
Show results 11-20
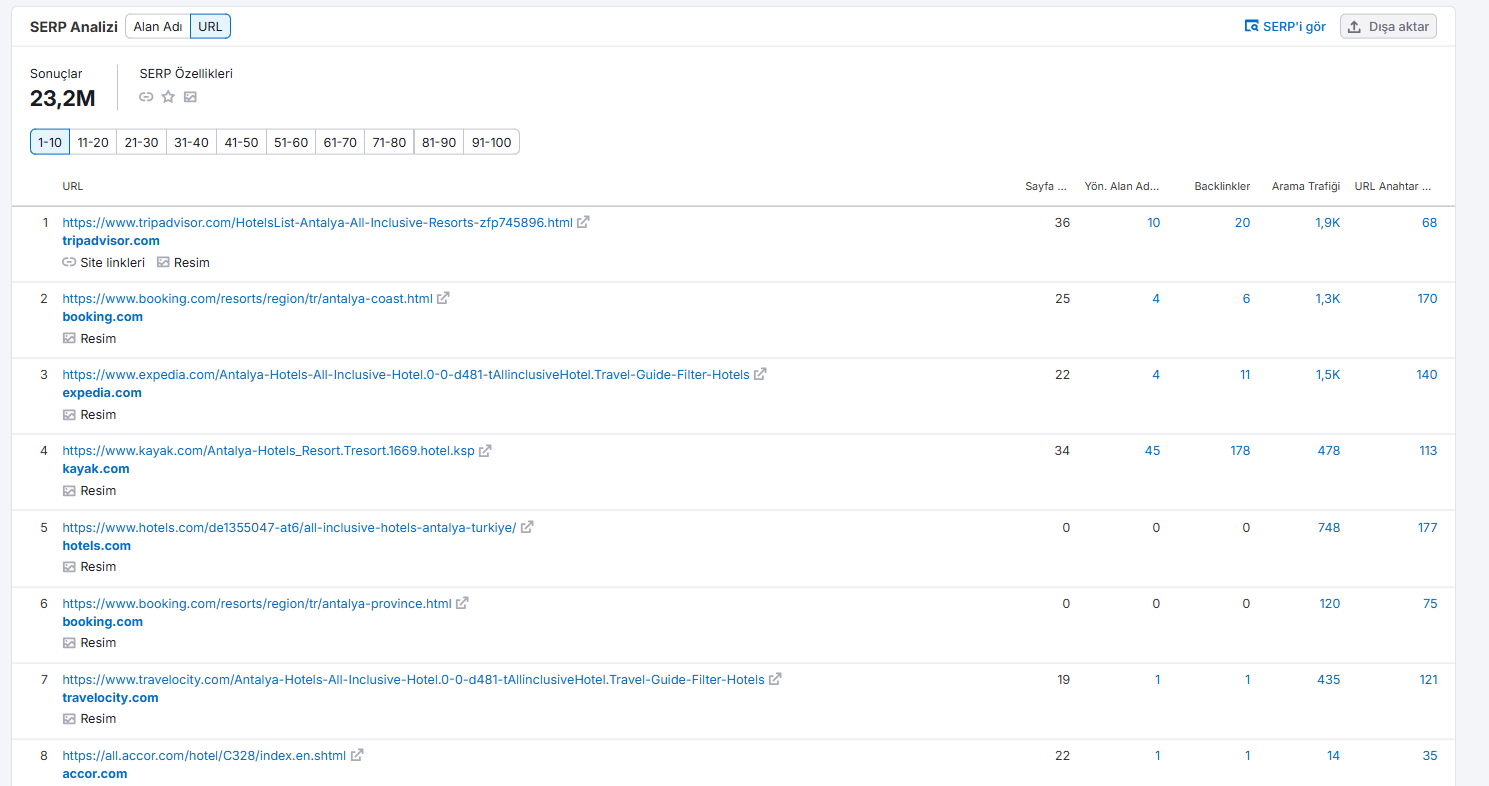(x=93, y=142)
